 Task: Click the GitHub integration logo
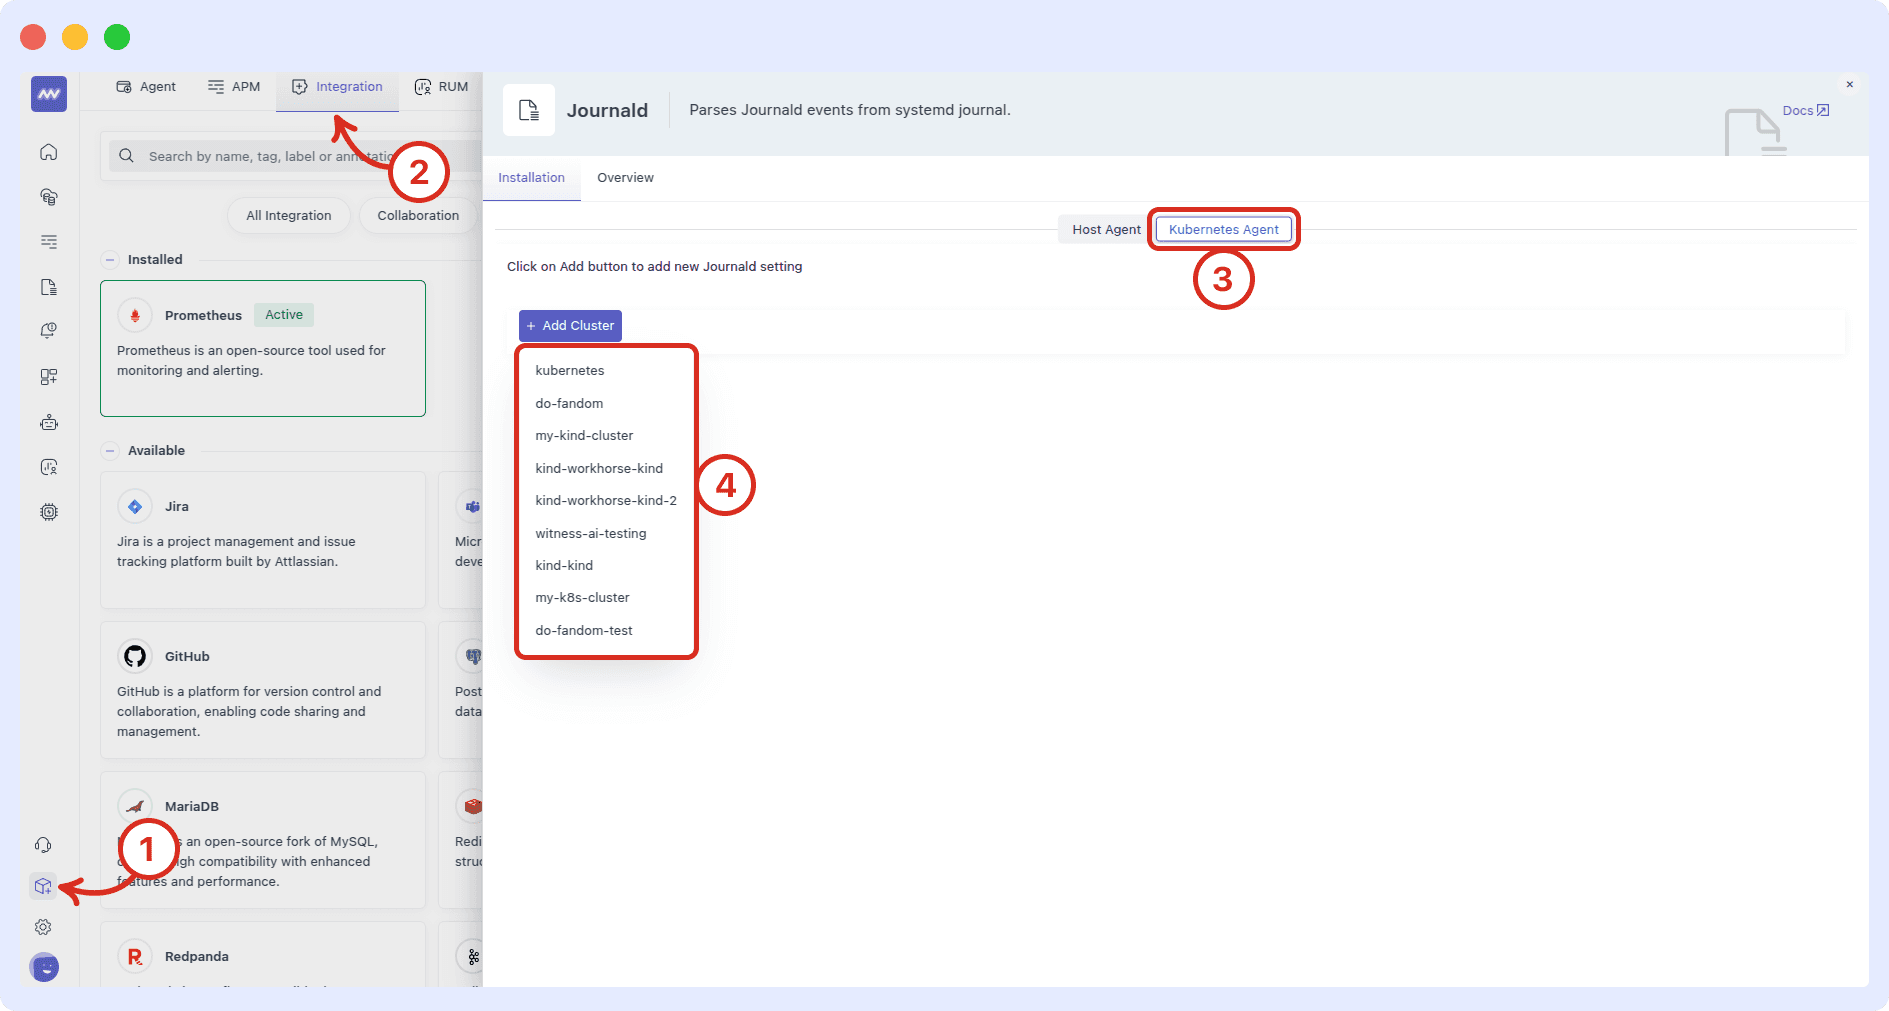click(x=134, y=656)
